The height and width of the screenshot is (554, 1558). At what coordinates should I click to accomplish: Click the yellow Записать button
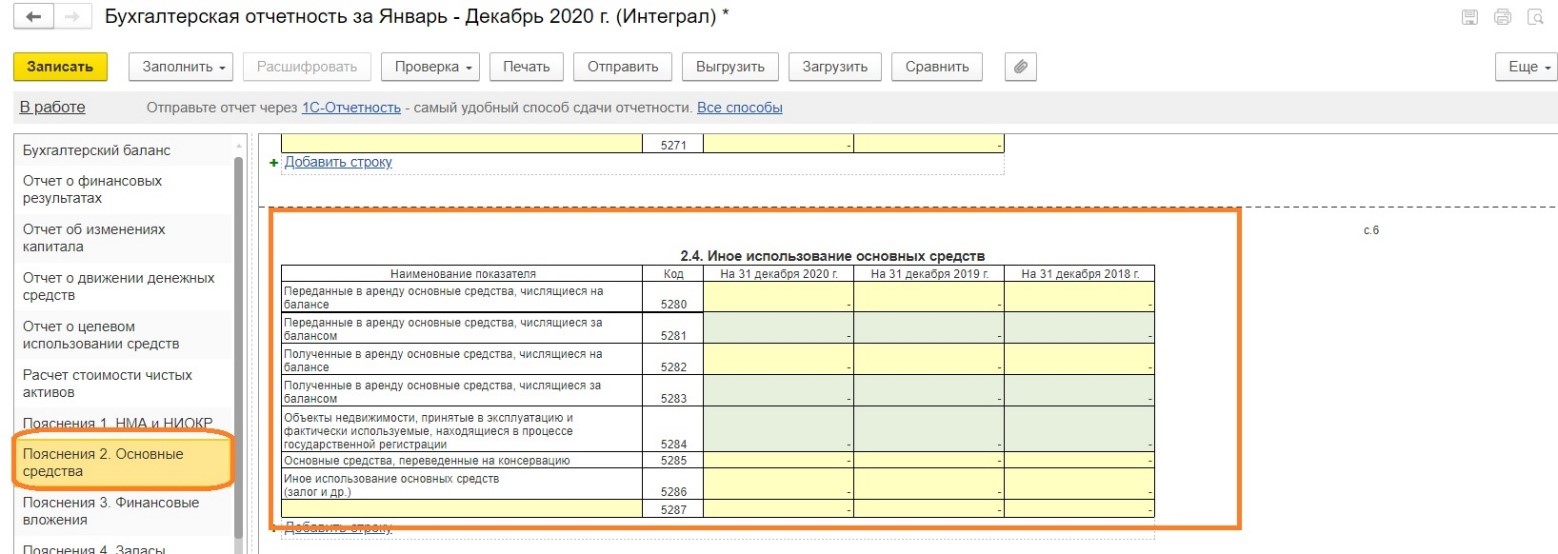coord(61,67)
